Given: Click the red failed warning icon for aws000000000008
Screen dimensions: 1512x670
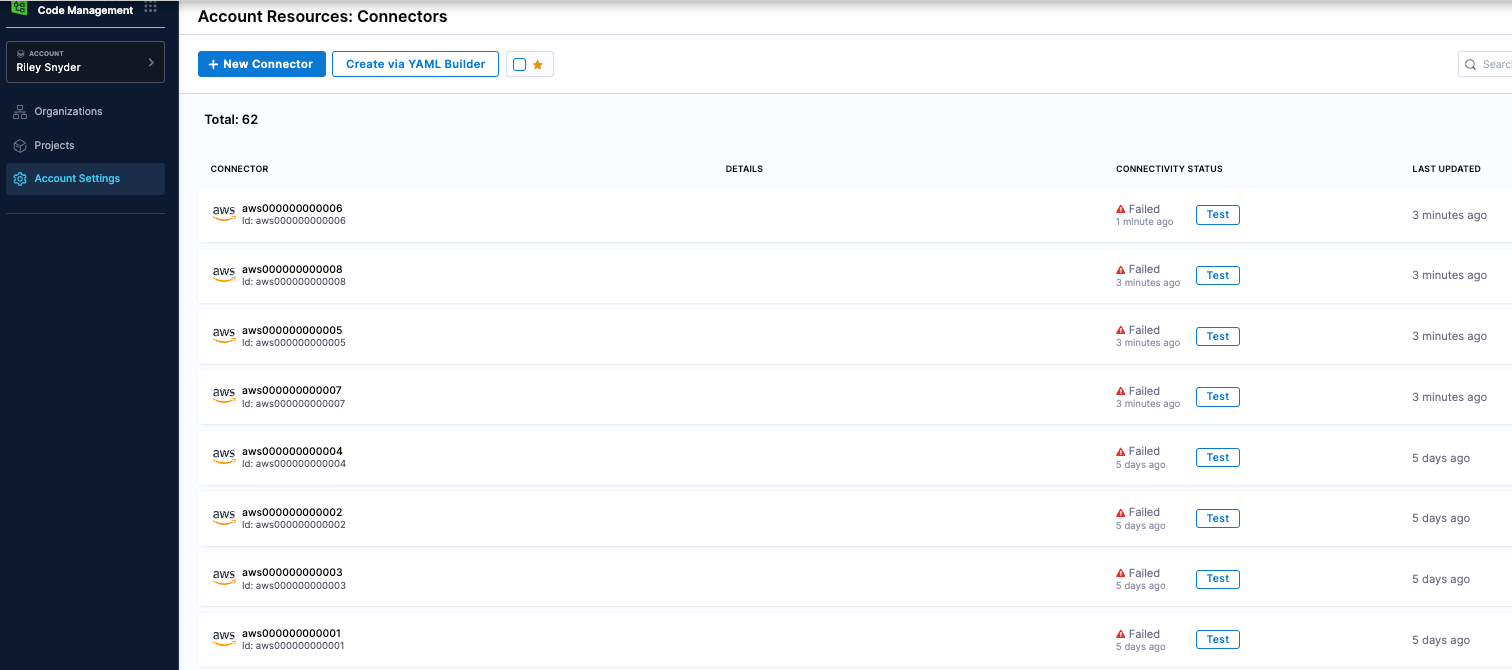Looking at the screenshot, I should pos(1121,270).
